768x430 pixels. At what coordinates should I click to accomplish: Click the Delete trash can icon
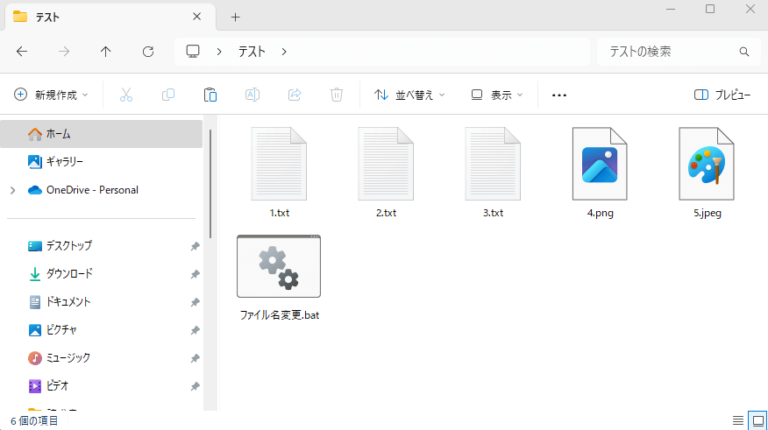[337, 95]
